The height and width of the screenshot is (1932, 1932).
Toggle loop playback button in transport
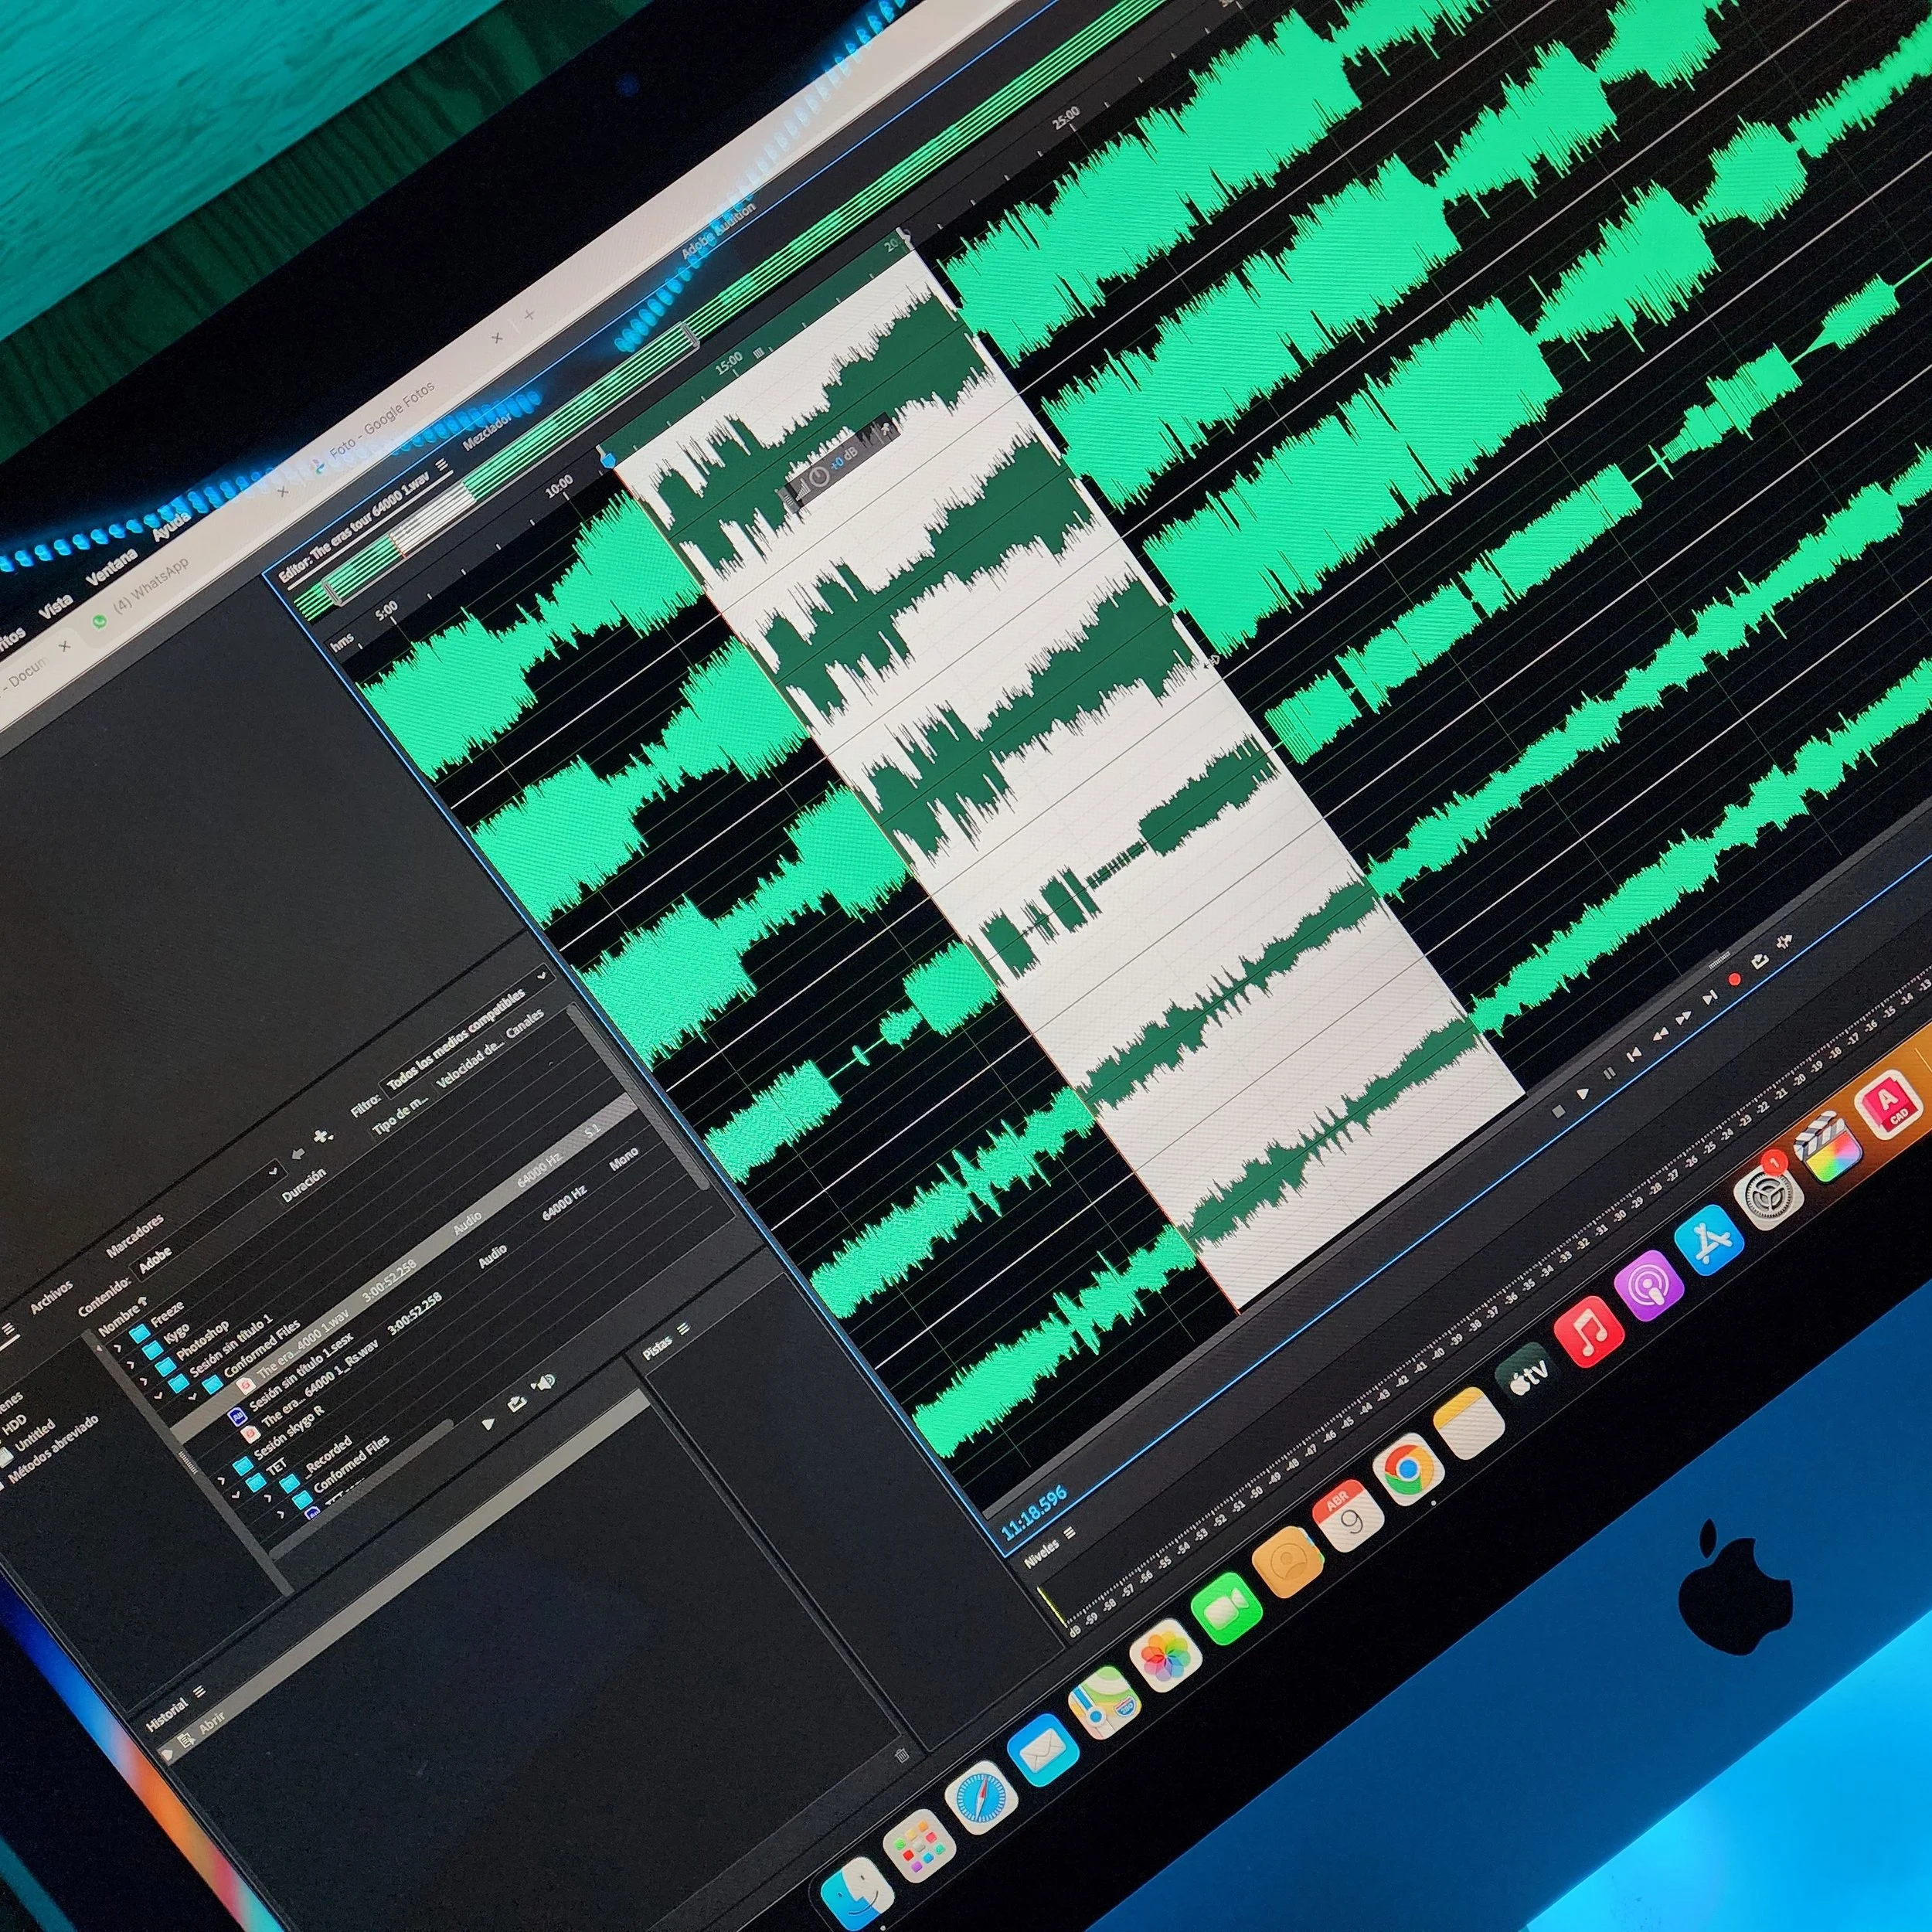click(x=1761, y=961)
